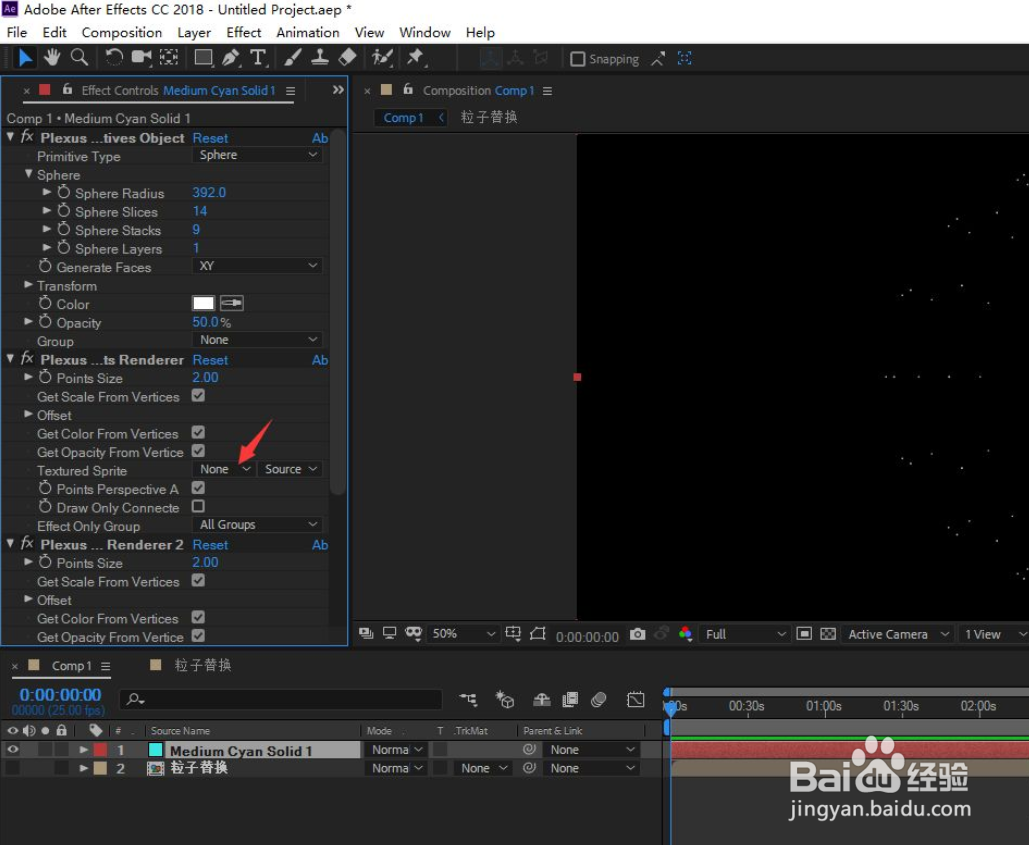
Task: Open the Composition menu
Action: tap(121, 32)
